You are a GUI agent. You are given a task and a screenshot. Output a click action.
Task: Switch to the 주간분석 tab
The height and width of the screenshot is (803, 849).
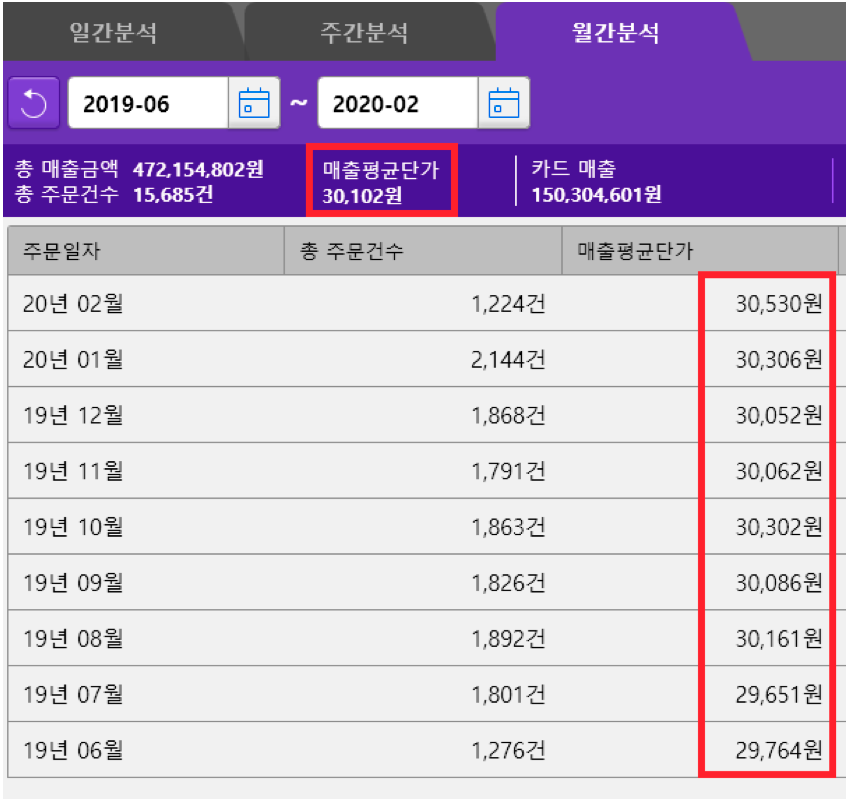[x=364, y=32]
